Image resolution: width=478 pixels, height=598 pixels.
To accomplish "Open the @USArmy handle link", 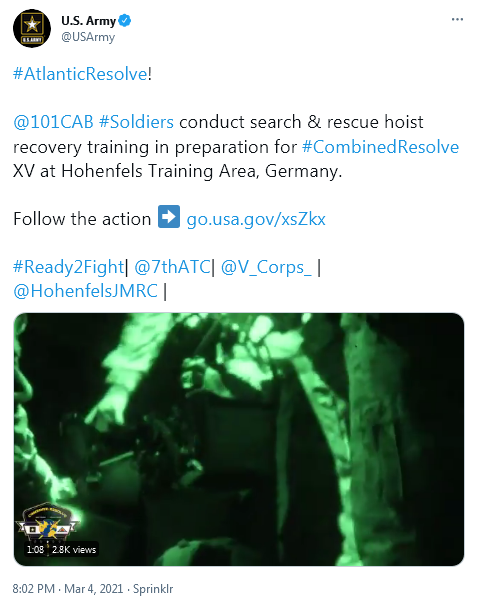I will [x=88, y=37].
